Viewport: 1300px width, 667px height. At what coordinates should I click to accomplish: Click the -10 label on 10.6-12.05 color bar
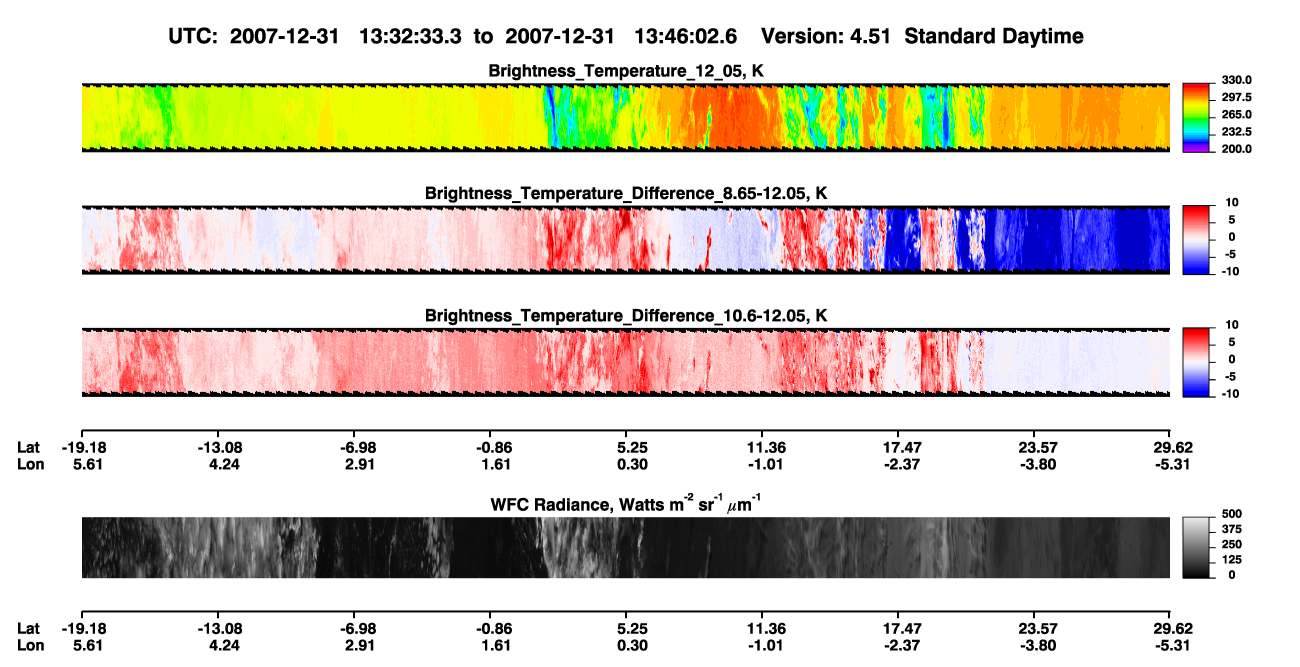[x=1229, y=393]
